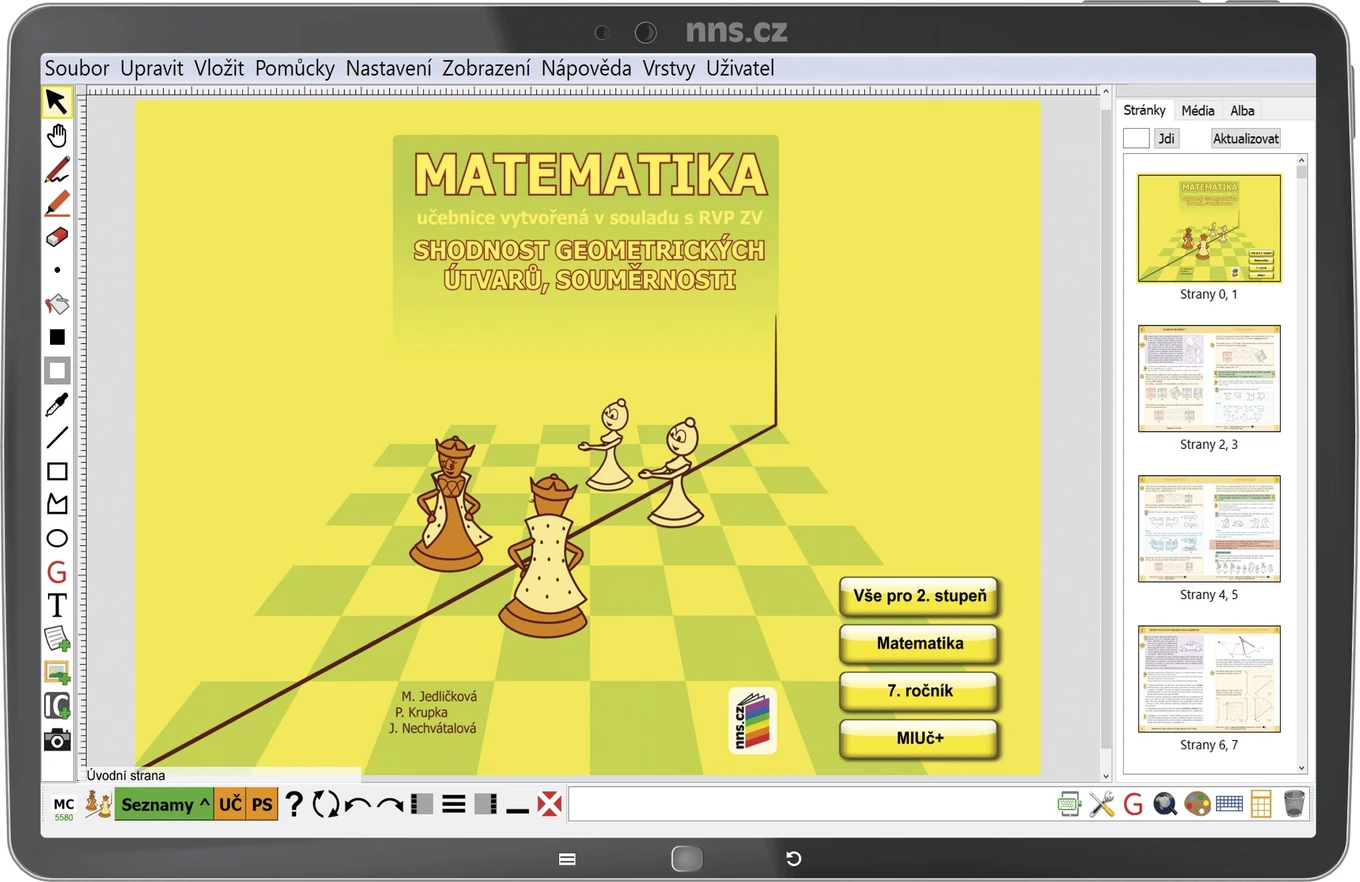Viewport: 1360px width, 882px height.
Task: Switch to the Alba tab
Action: point(1242,111)
